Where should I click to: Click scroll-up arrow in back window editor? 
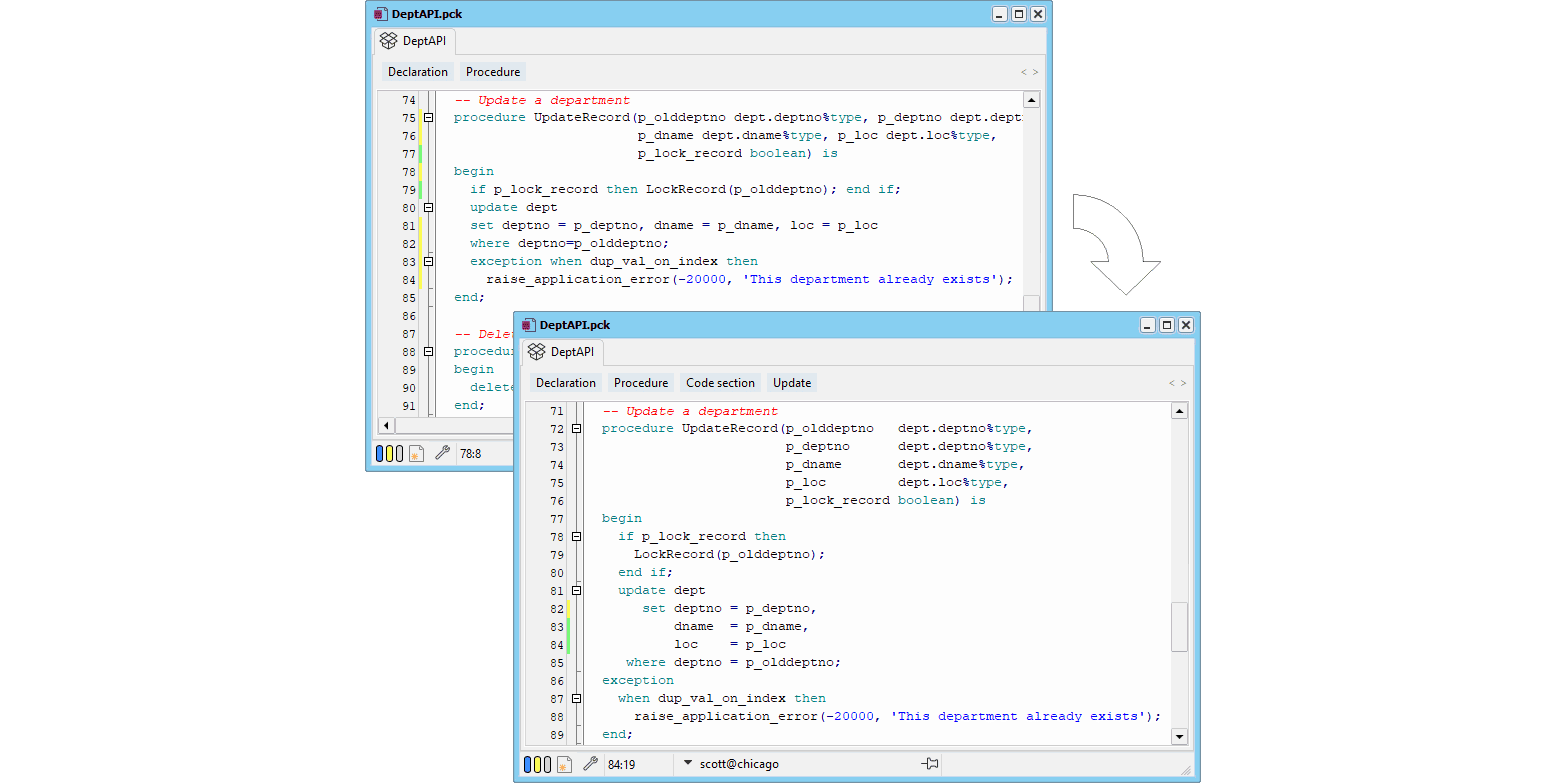click(1031, 100)
